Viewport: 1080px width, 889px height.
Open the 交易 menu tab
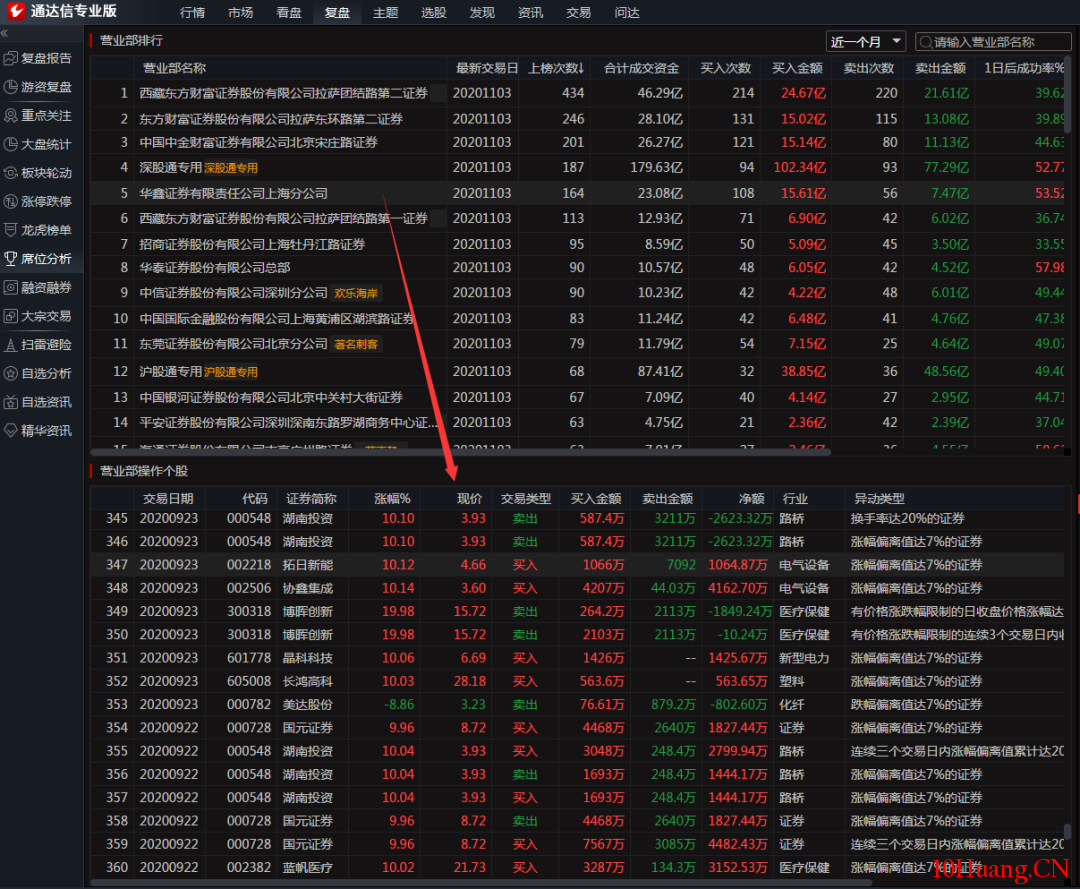(578, 12)
